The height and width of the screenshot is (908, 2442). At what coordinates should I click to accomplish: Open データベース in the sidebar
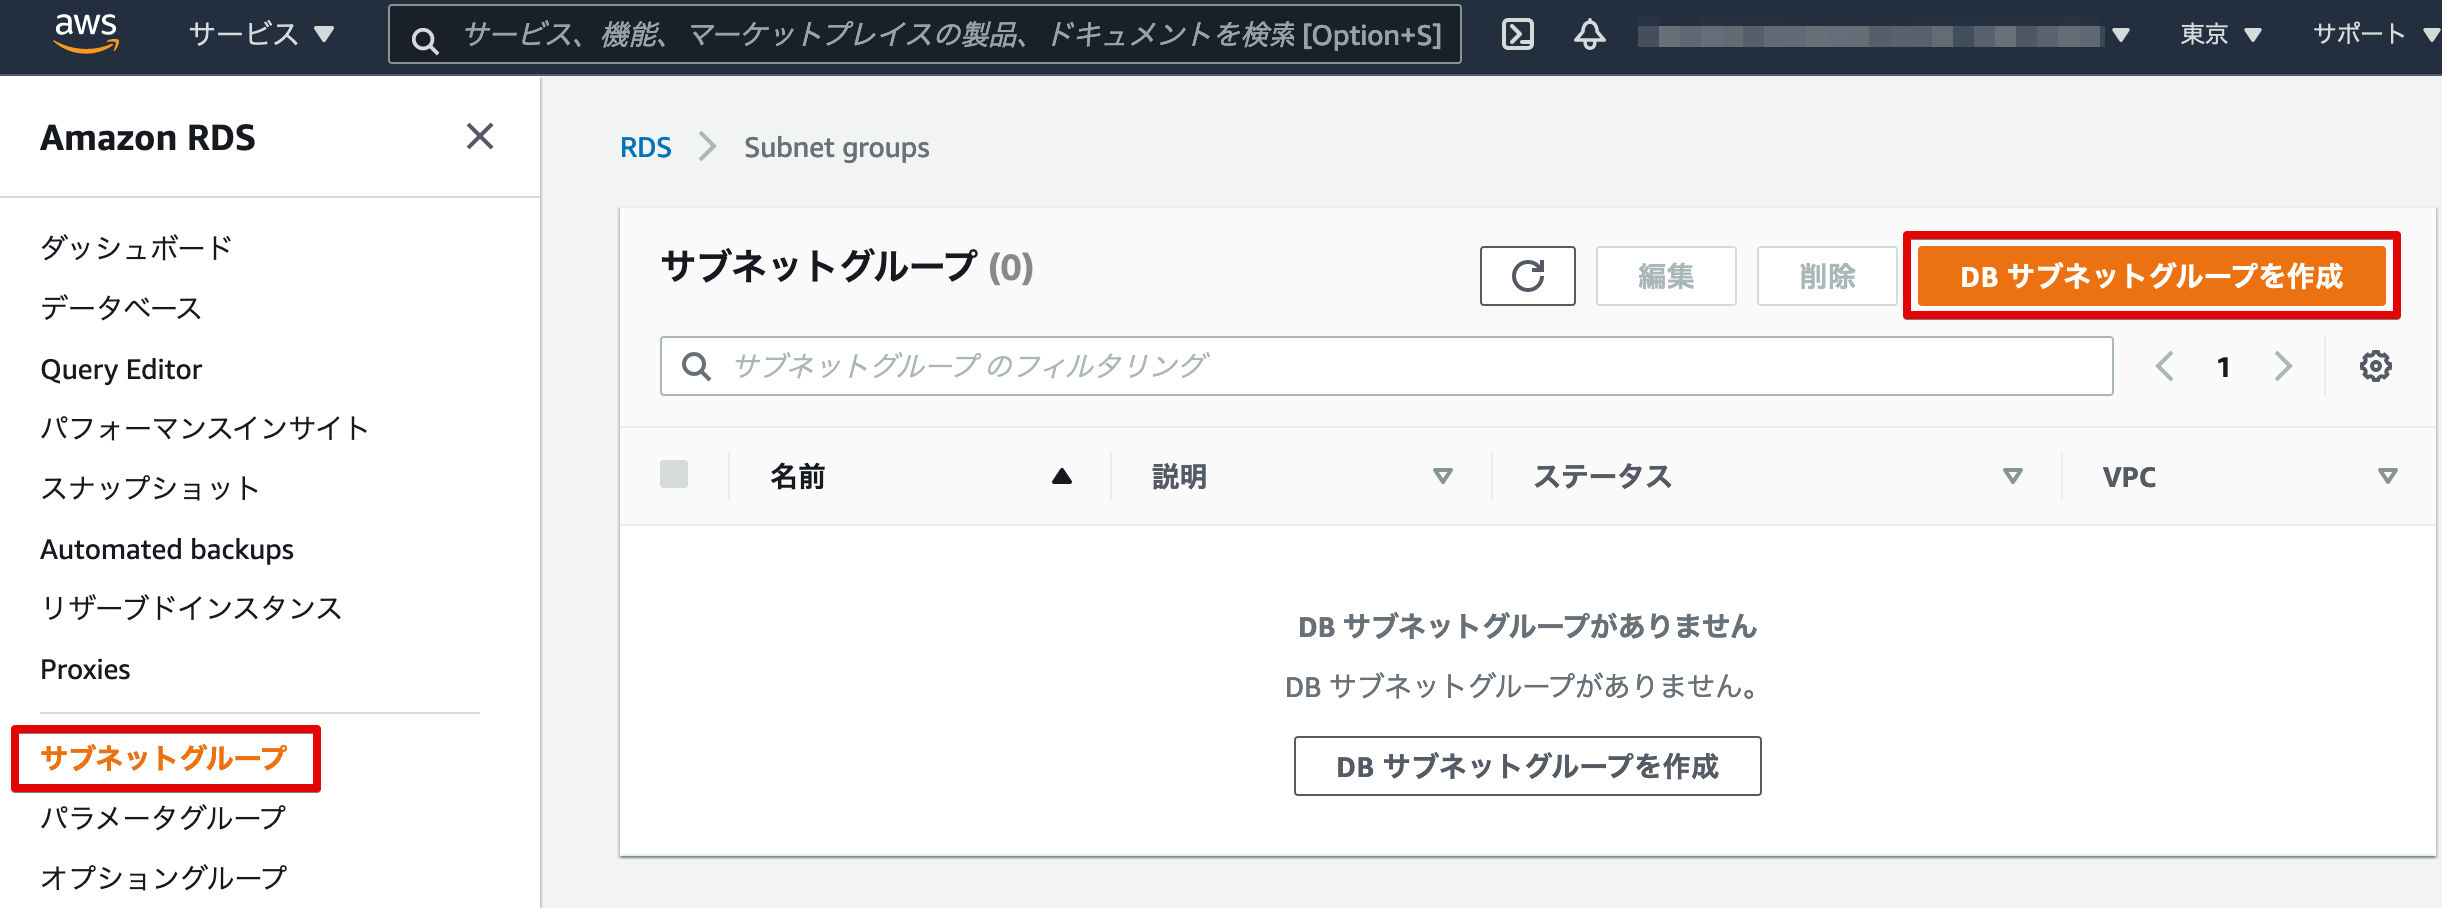121,307
